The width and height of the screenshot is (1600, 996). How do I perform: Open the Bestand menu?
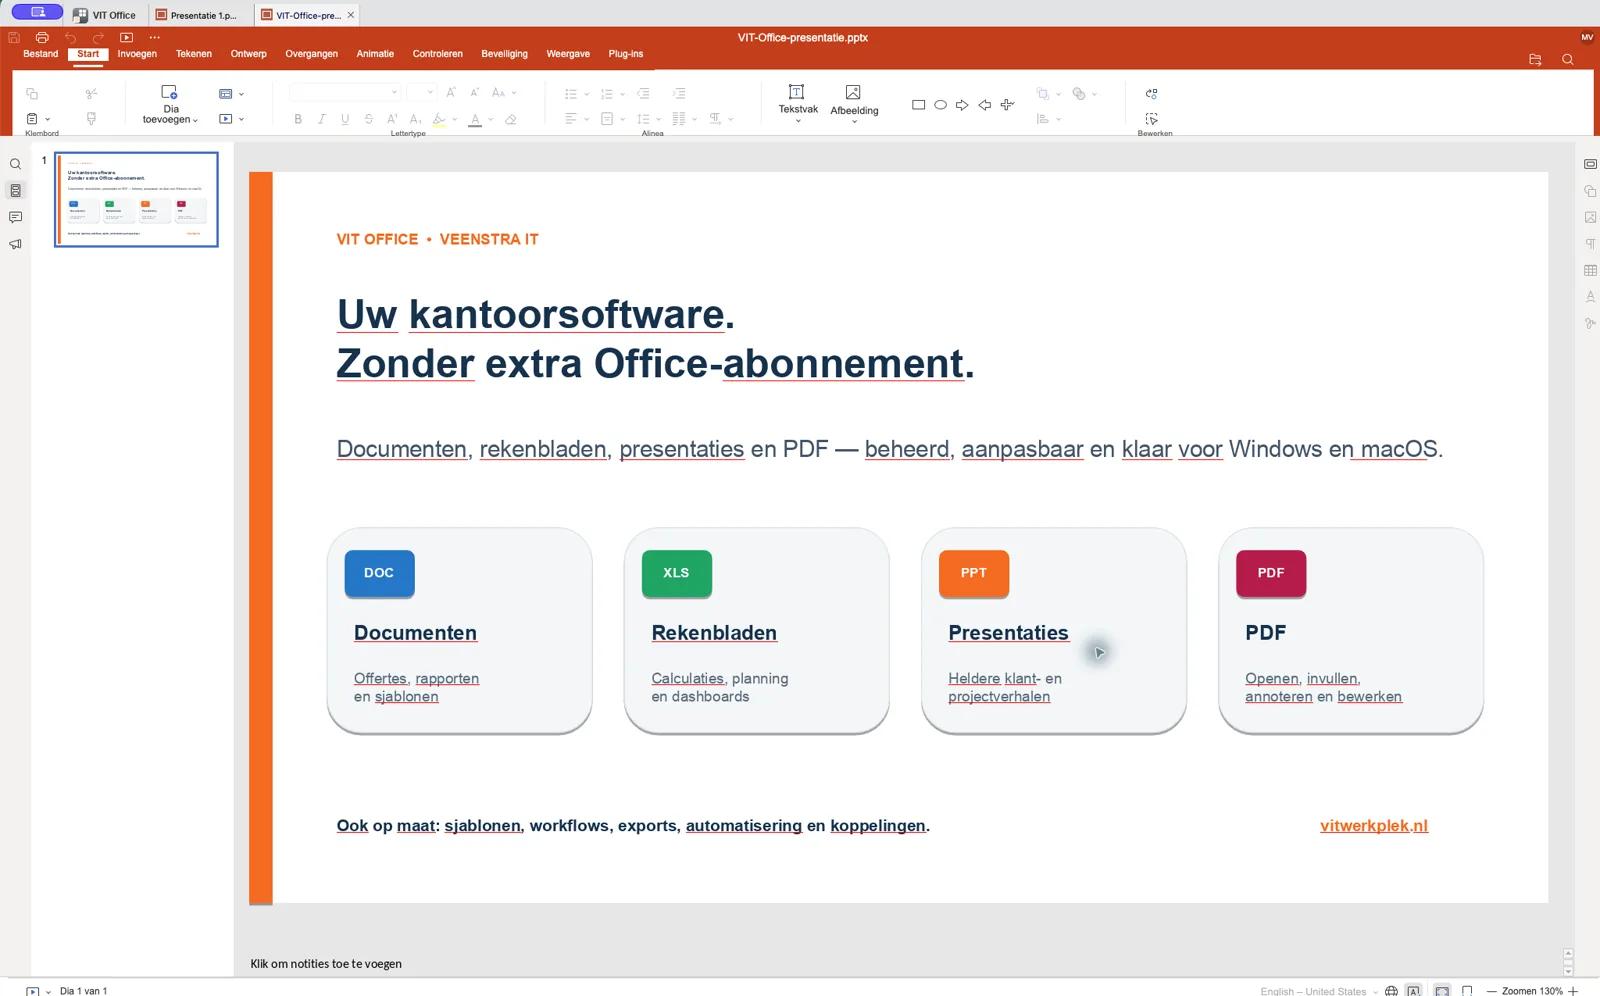pyautogui.click(x=41, y=54)
